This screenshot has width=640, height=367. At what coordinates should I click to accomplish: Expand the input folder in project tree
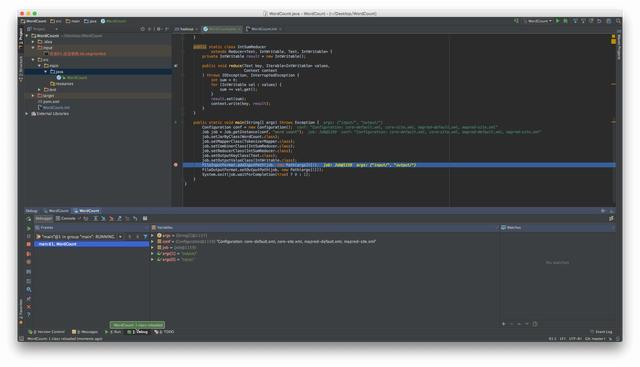33,48
